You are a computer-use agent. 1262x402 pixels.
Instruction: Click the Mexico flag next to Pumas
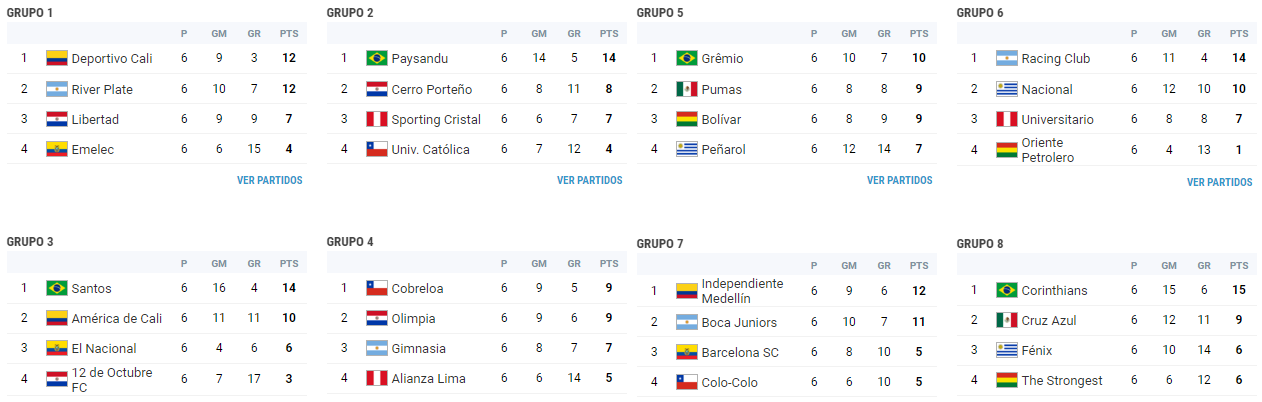tap(686, 89)
